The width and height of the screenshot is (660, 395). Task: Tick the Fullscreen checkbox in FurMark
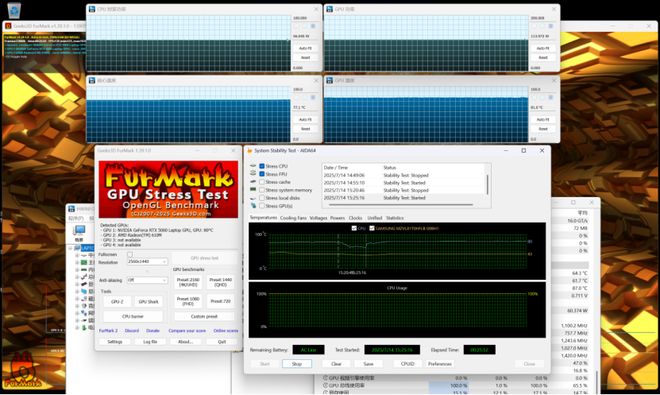[130, 254]
